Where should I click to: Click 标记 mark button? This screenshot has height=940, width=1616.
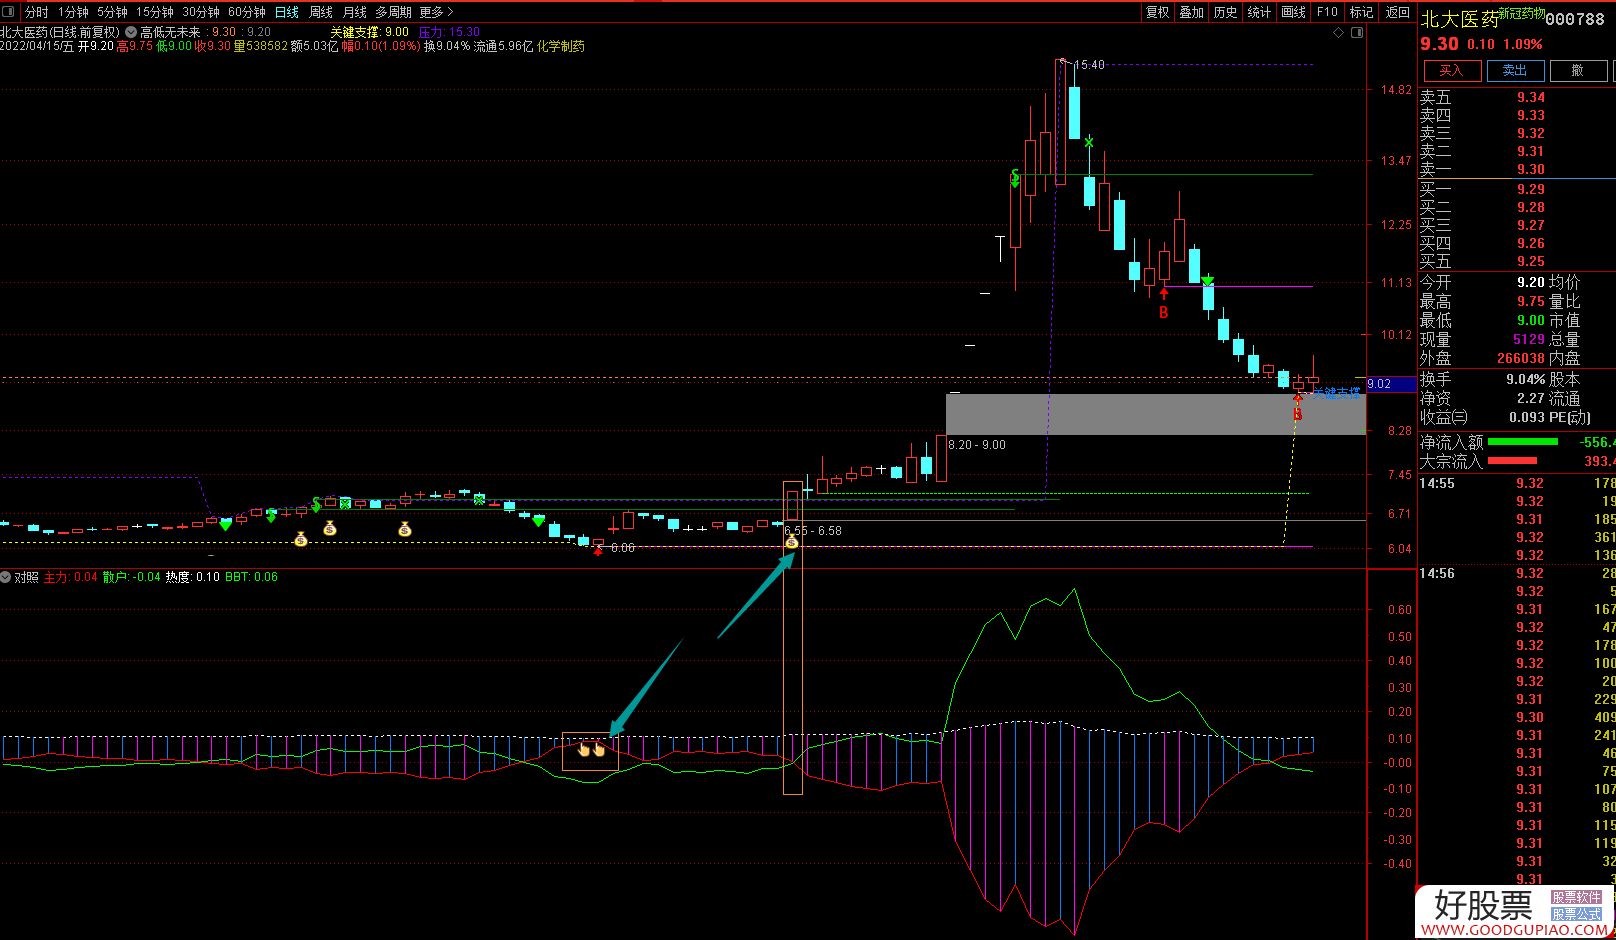pos(1361,12)
